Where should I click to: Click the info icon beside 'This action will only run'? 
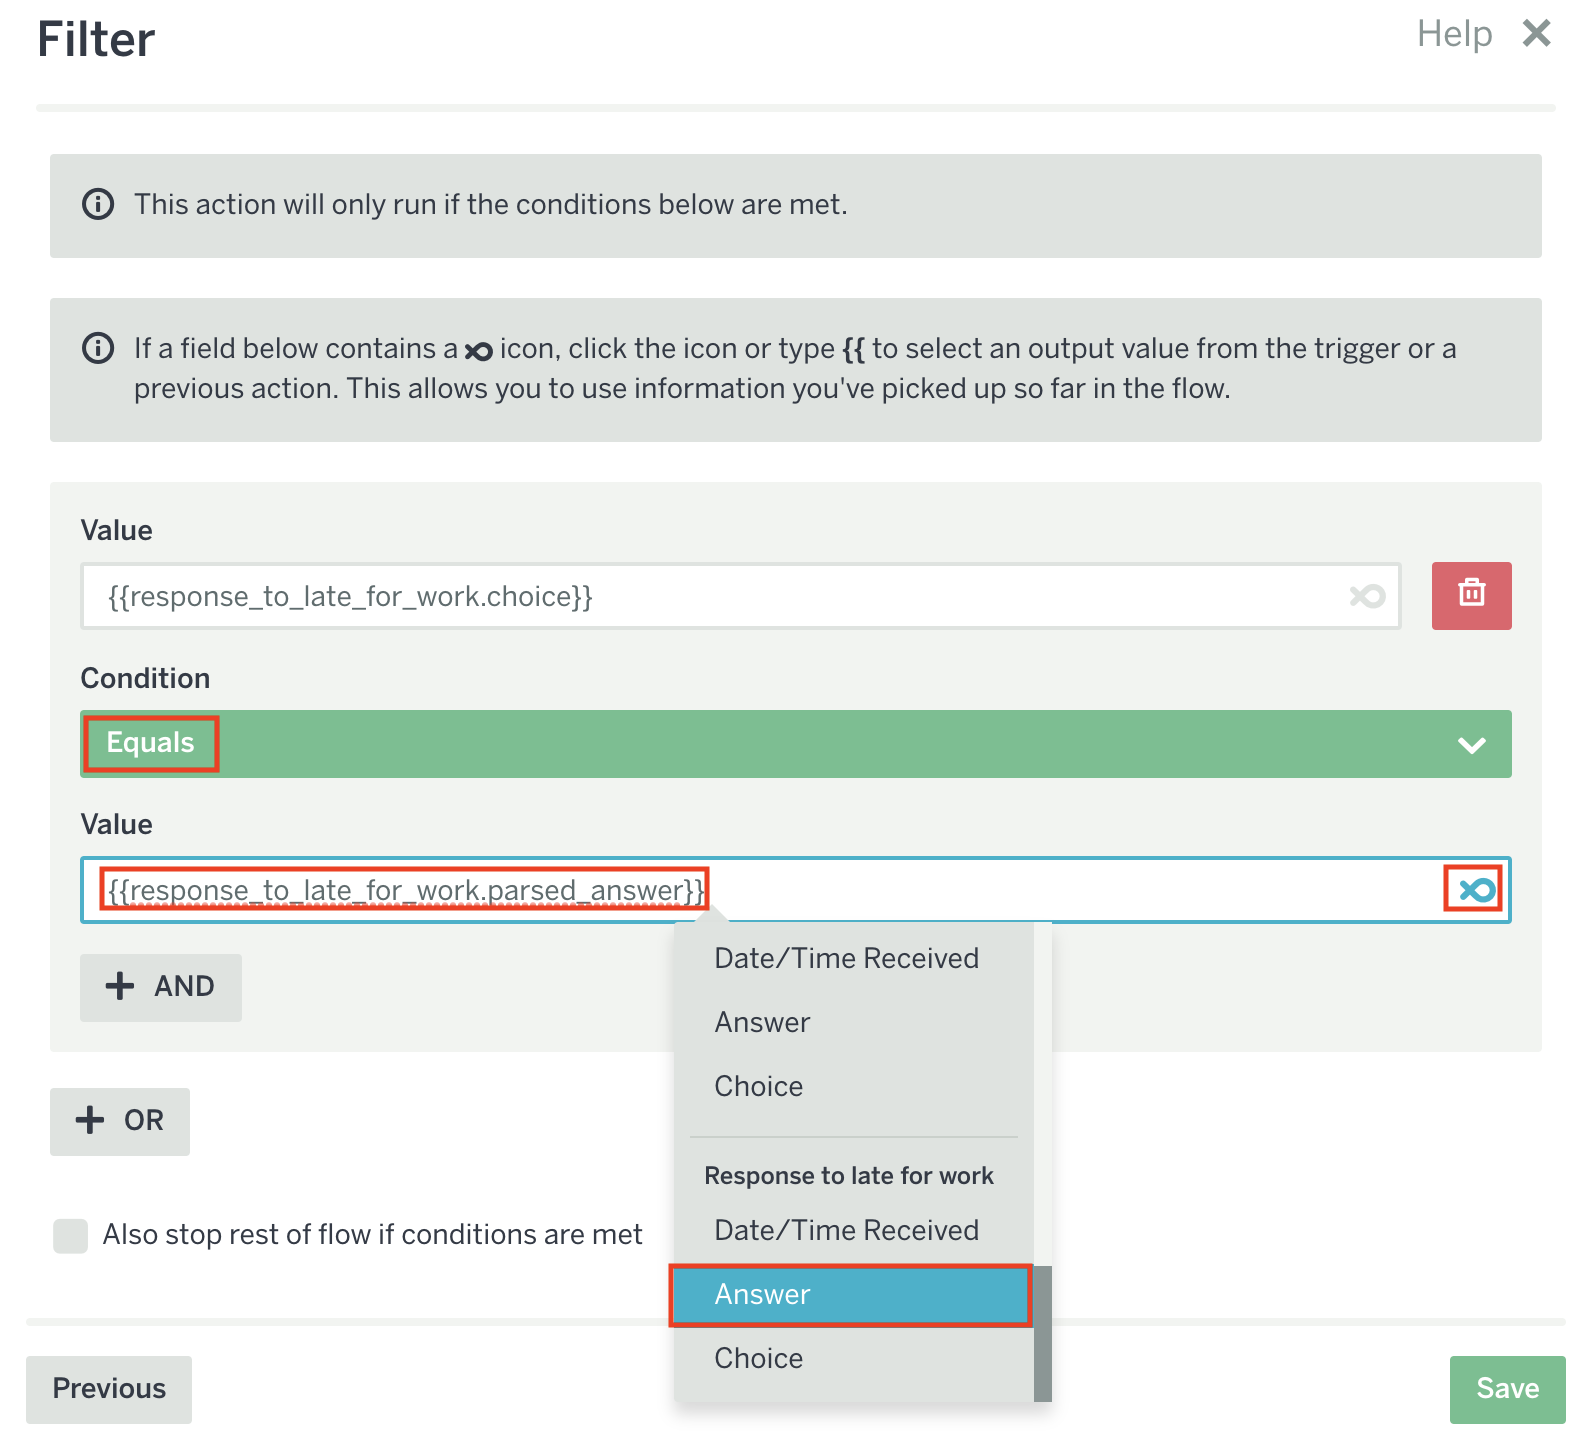(98, 204)
